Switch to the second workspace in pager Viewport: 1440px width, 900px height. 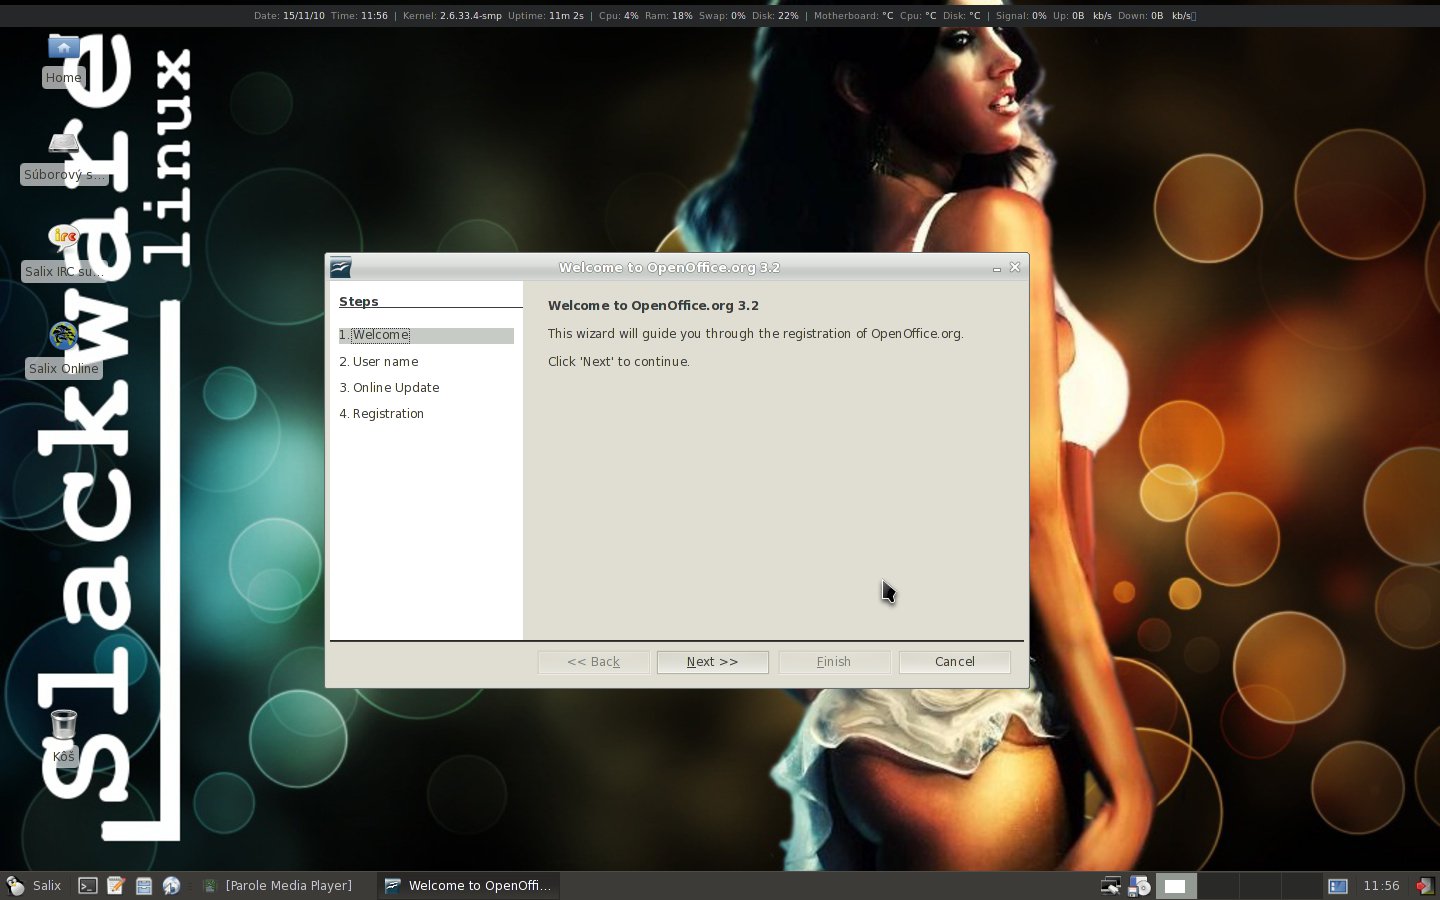(x=1218, y=885)
